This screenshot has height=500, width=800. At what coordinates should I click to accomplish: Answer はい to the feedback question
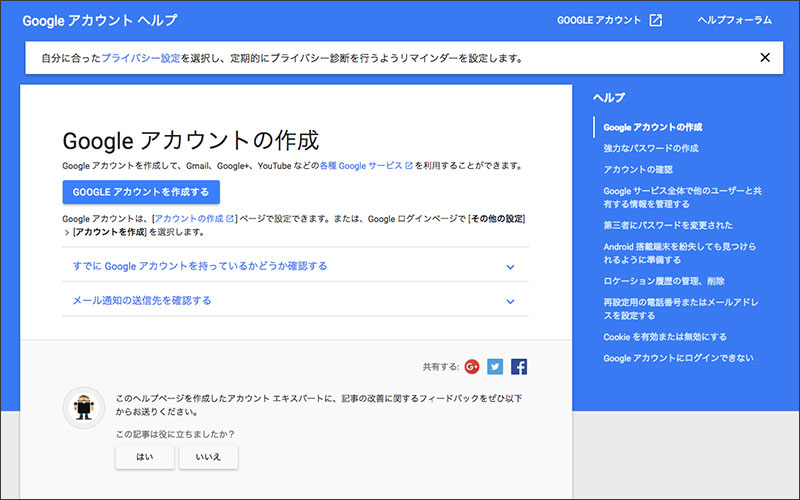coord(145,457)
